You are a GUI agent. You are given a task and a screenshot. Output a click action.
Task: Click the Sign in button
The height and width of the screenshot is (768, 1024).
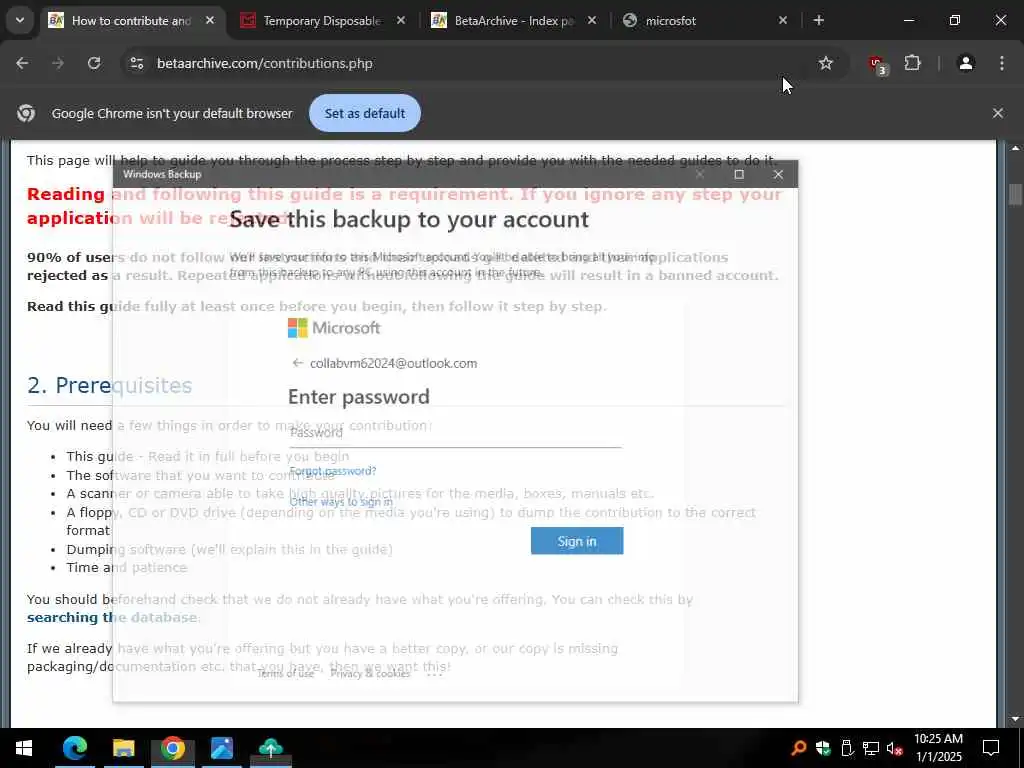[577, 541]
